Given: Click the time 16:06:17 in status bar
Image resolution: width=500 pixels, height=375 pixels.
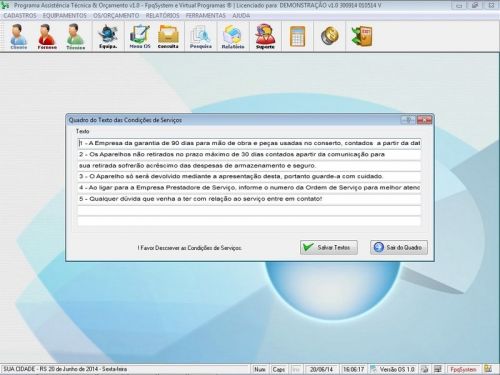Looking at the screenshot, I should pyautogui.click(x=353, y=369).
